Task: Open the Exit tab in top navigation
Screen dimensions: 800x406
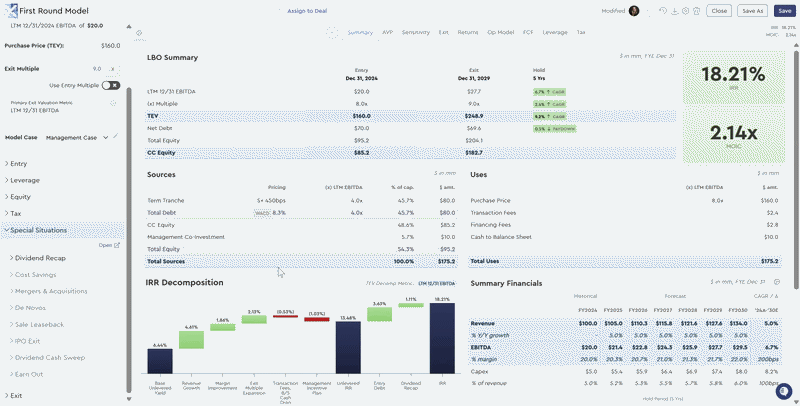Action: 443,32
